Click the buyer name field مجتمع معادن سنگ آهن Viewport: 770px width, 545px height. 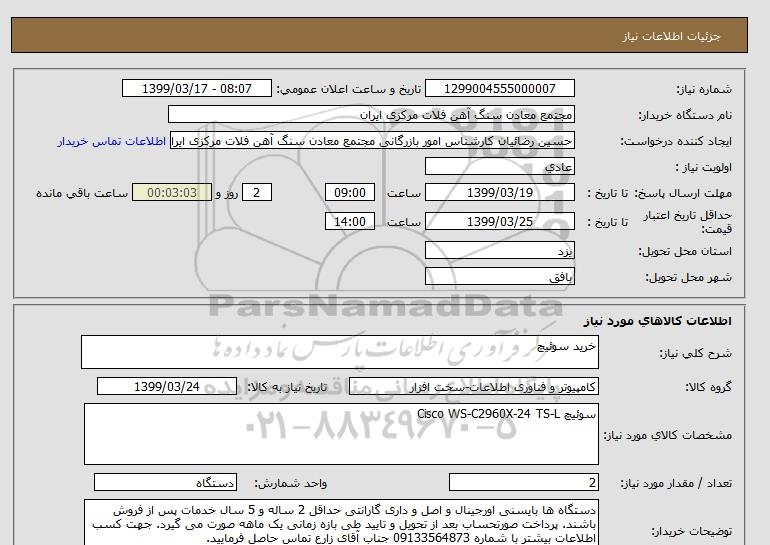click(x=371, y=114)
